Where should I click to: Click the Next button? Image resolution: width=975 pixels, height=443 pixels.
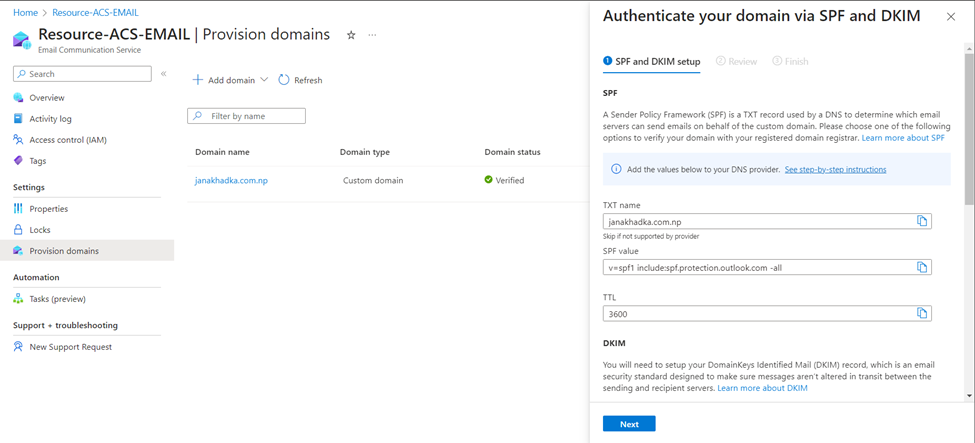(x=629, y=424)
